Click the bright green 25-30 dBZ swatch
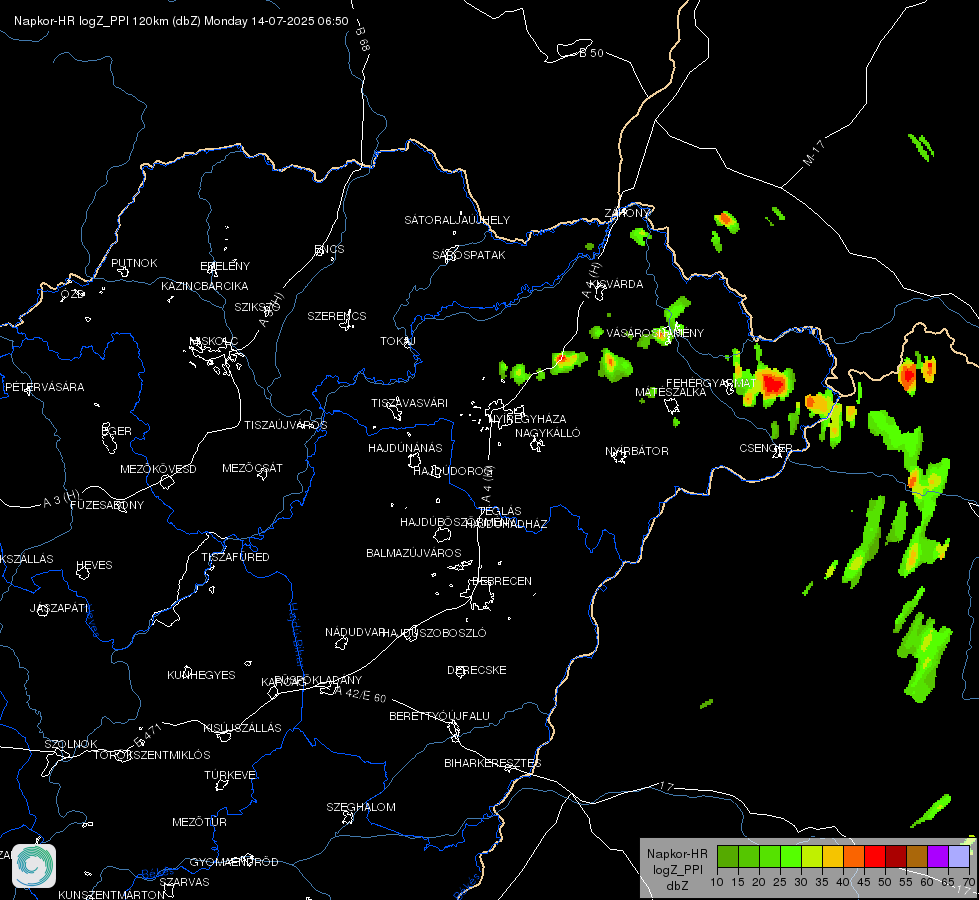Screen dimensions: 979x900 click(790, 856)
